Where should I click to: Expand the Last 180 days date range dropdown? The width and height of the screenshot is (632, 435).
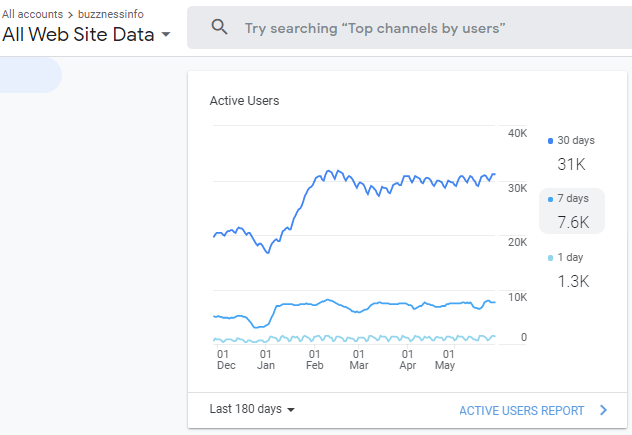point(252,409)
